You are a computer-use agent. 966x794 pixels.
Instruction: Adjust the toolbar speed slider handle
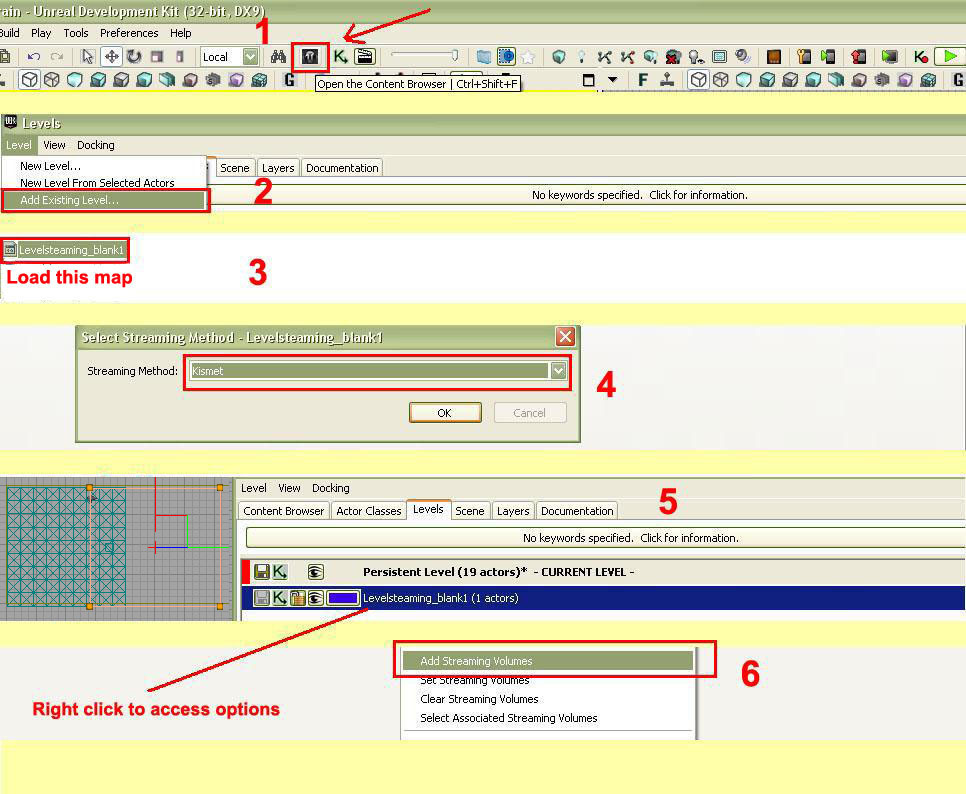tap(455, 56)
